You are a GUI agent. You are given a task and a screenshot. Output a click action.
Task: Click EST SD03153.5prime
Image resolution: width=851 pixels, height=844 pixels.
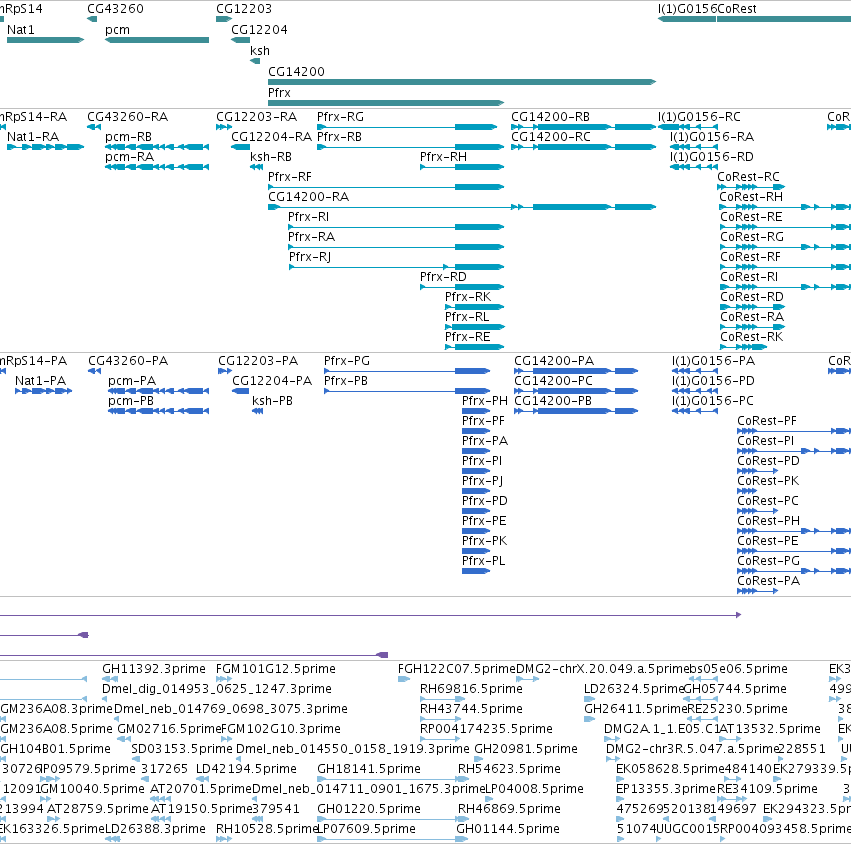136,759
